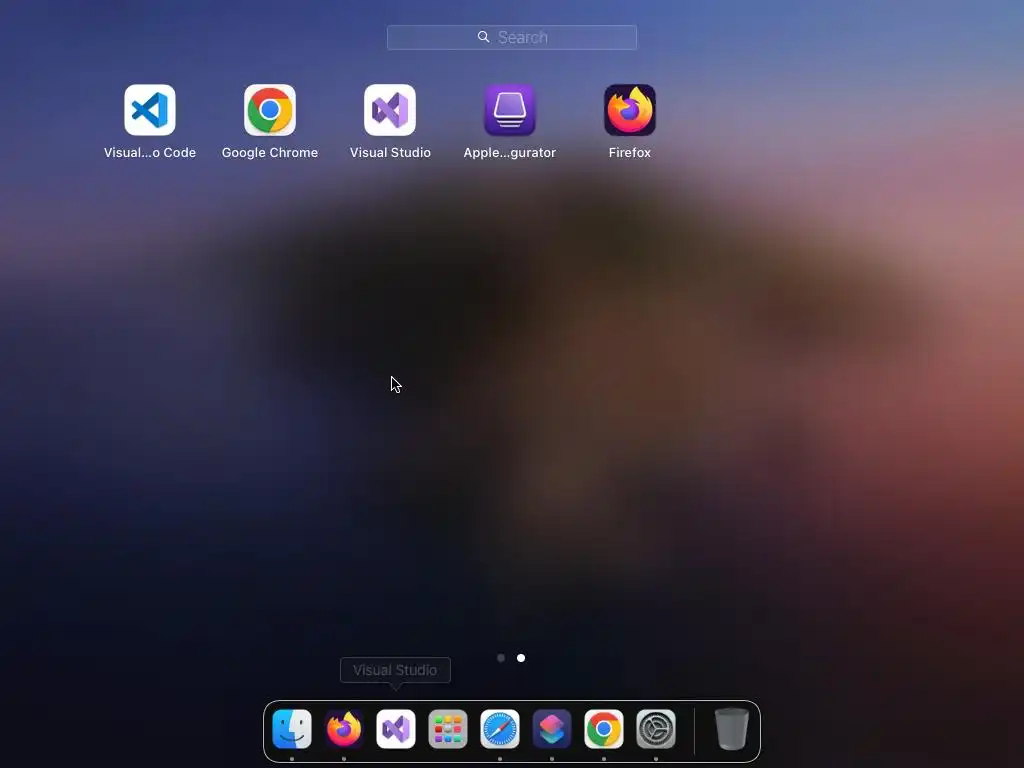1024x768 pixels.
Task: Open Safari from the Dock
Action: 500,729
